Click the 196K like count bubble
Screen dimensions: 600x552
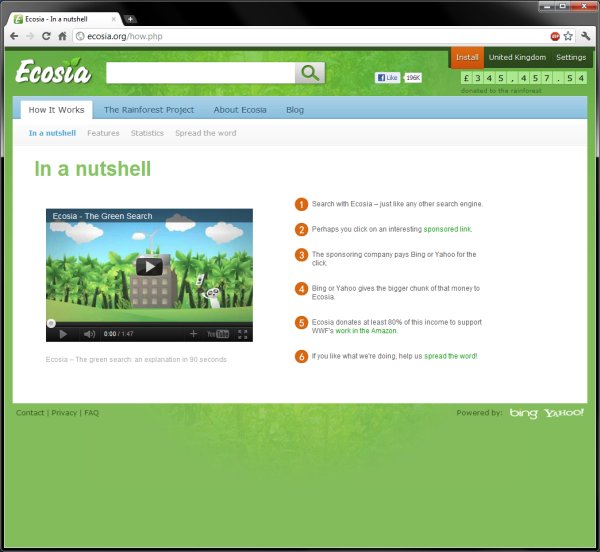tap(413, 78)
